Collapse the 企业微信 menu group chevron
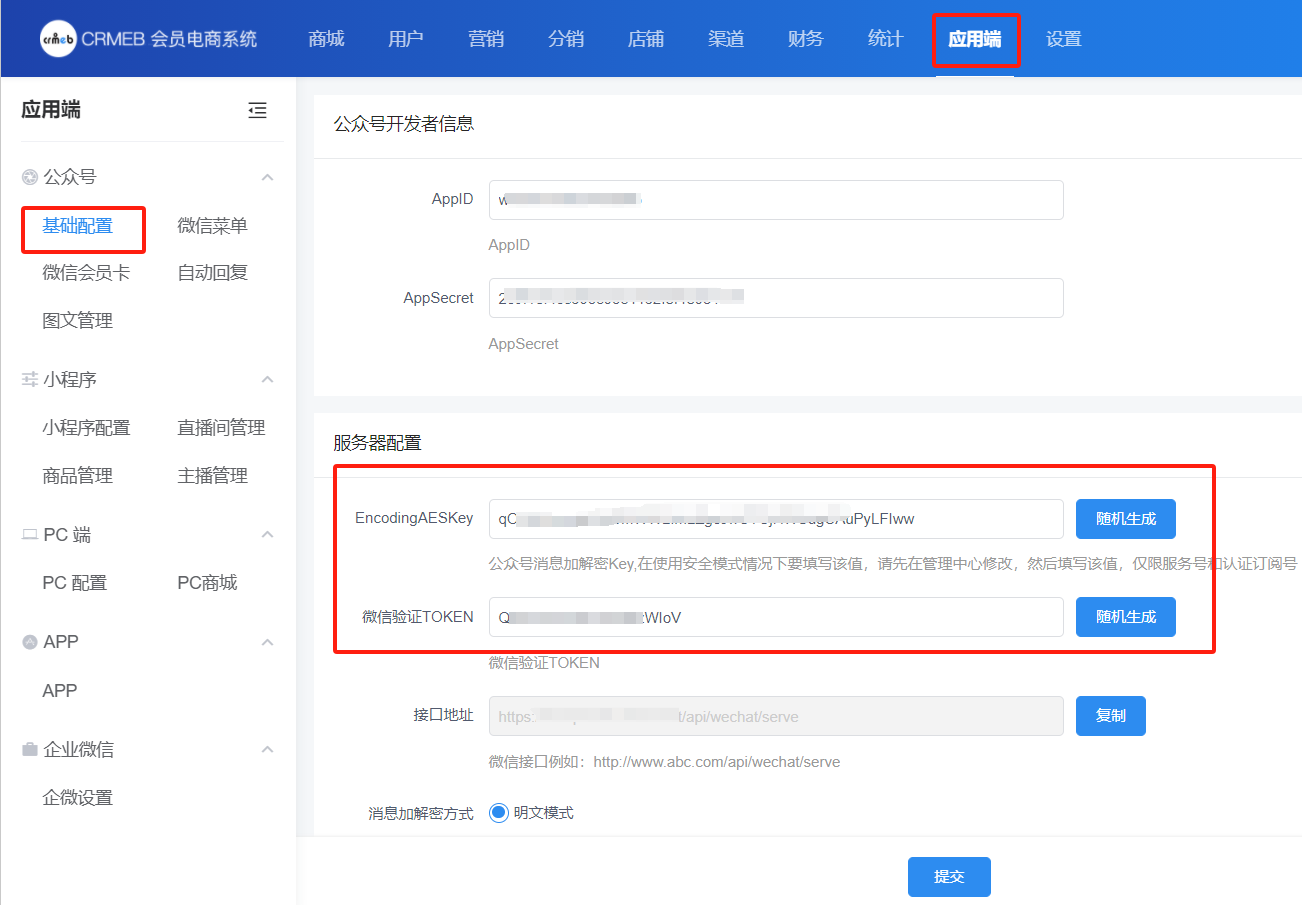This screenshot has width=1302, height=905. pyautogui.click(x=267, y=750)
